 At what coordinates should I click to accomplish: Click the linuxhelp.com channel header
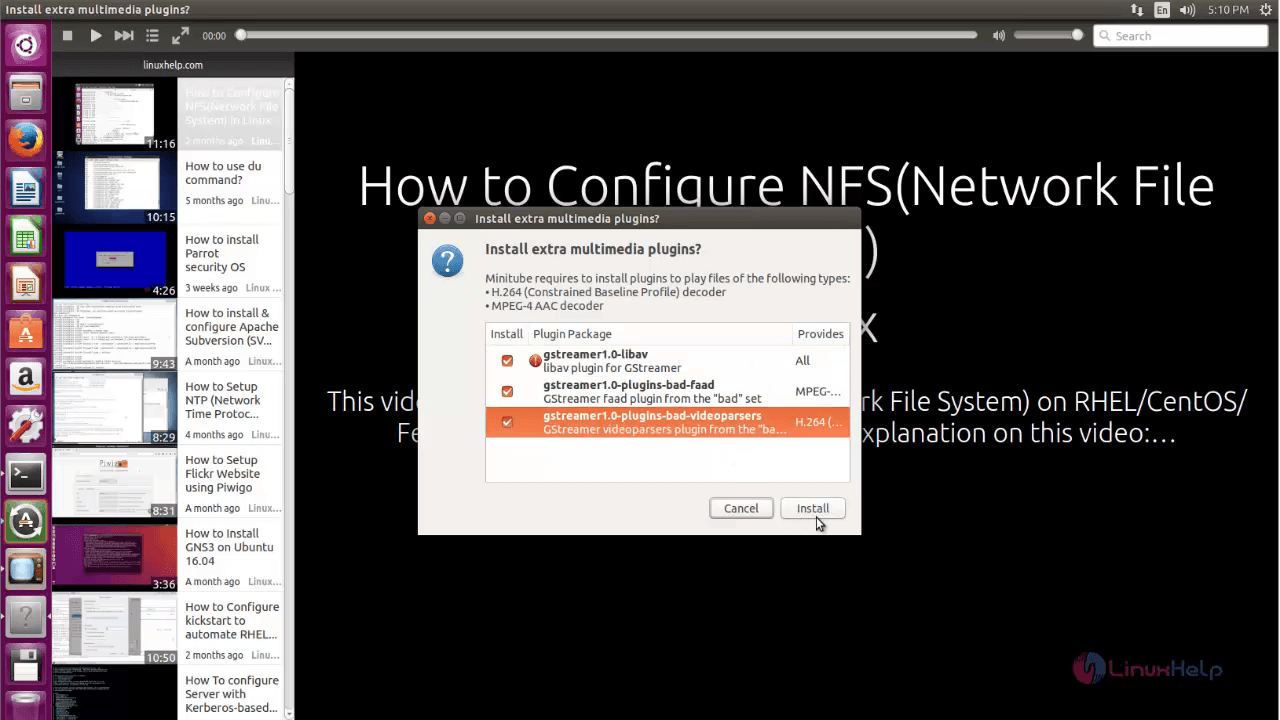(x=173, y=65)
